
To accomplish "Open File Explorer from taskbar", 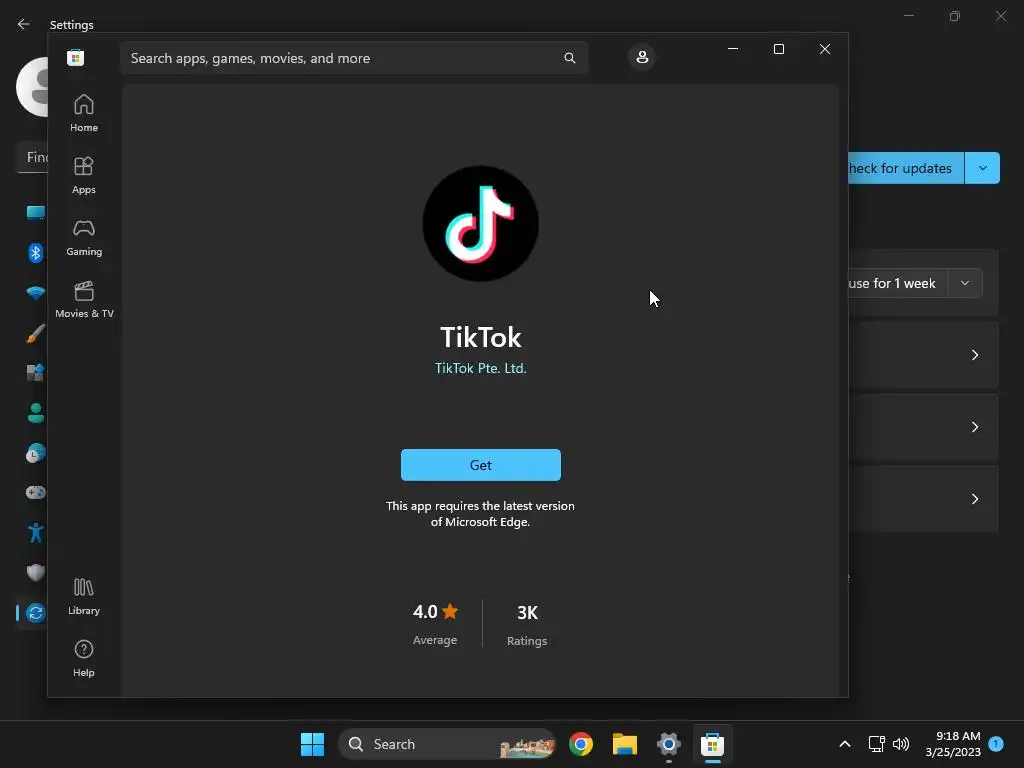I will 625,744.
